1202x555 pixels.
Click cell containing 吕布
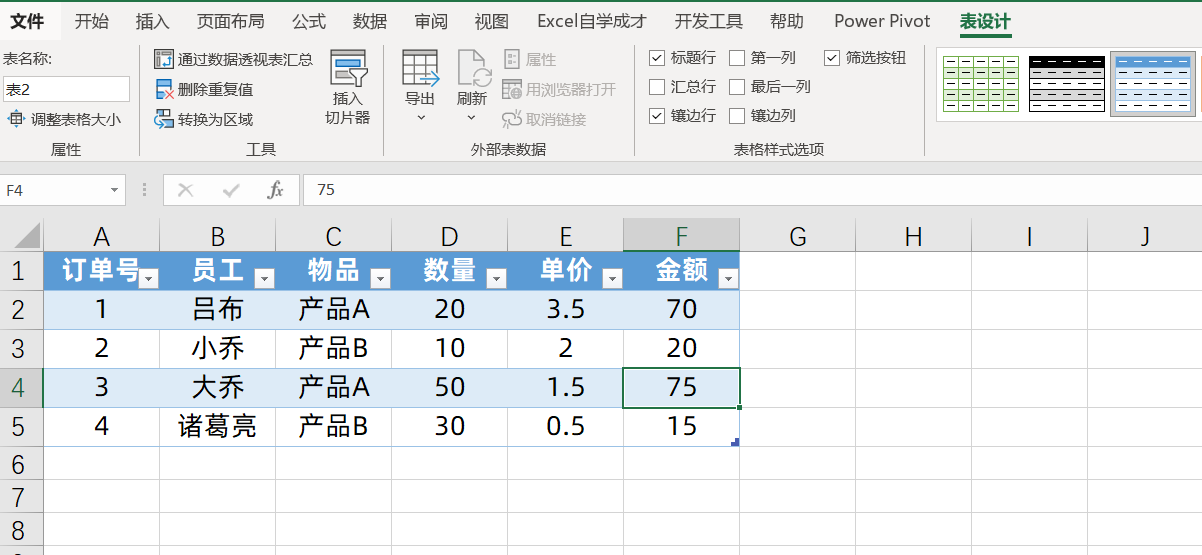pyautogui.click(x=218, y=310)
